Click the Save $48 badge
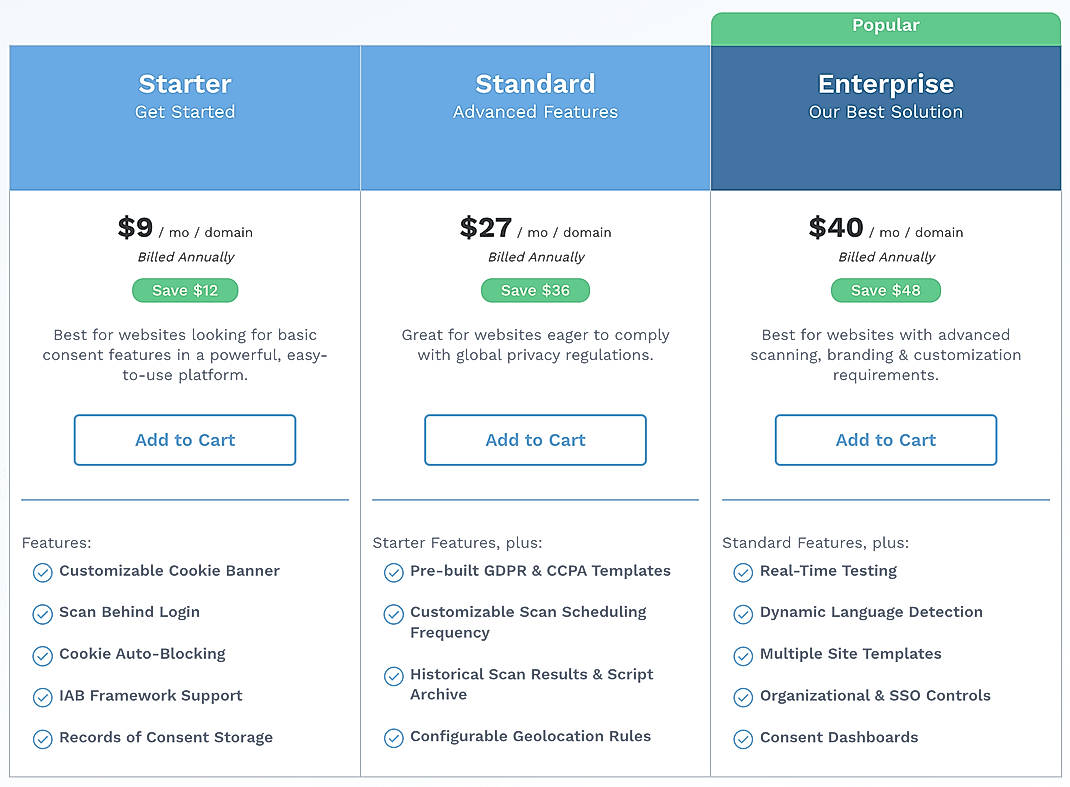Viewport: 1070px width, 787px height. click(x=885, y=290)
